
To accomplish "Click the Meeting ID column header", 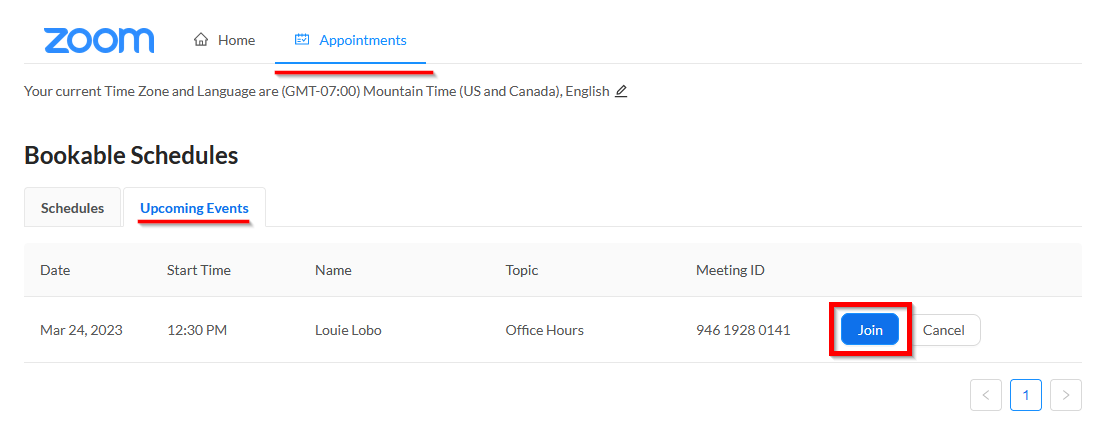I will coord(730,270).
